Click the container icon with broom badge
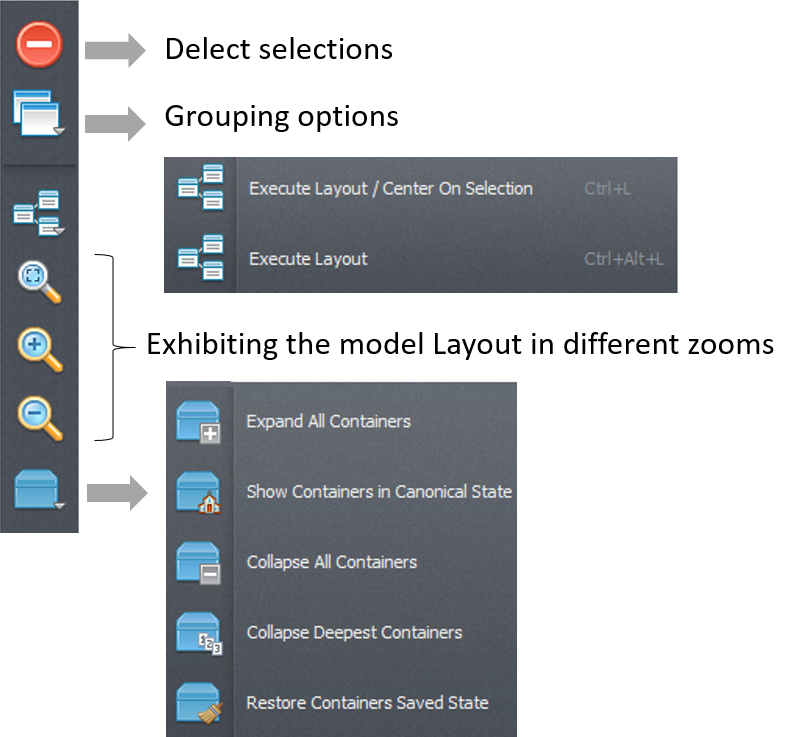 click(198, 703)
